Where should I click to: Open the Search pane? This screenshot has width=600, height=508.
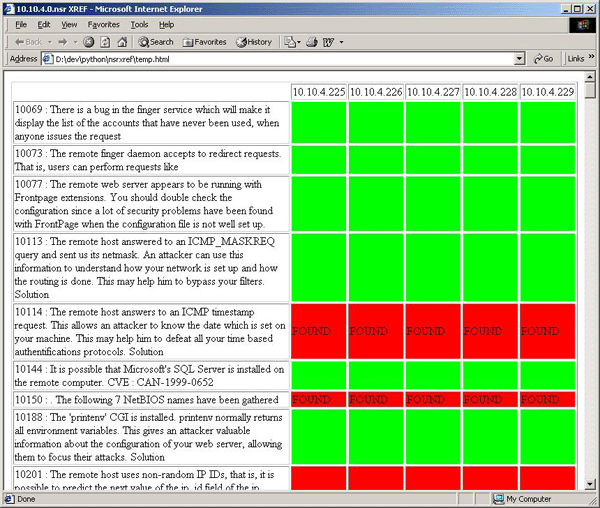pos(155,42)
